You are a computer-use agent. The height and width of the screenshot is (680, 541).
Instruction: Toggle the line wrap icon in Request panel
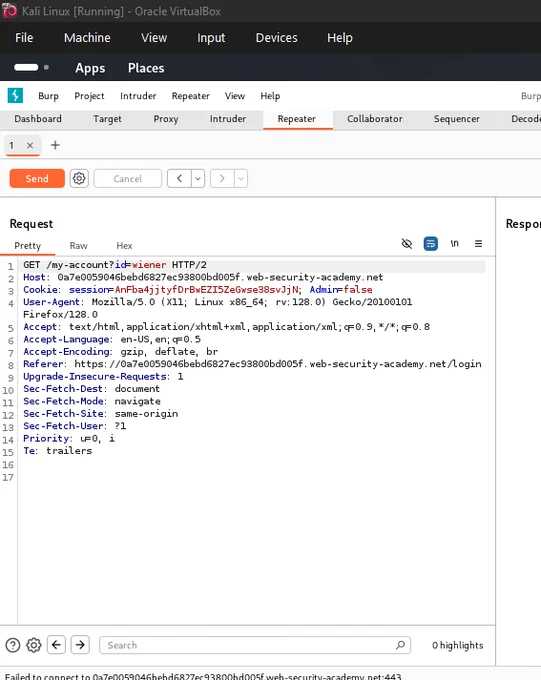[430, 244]
